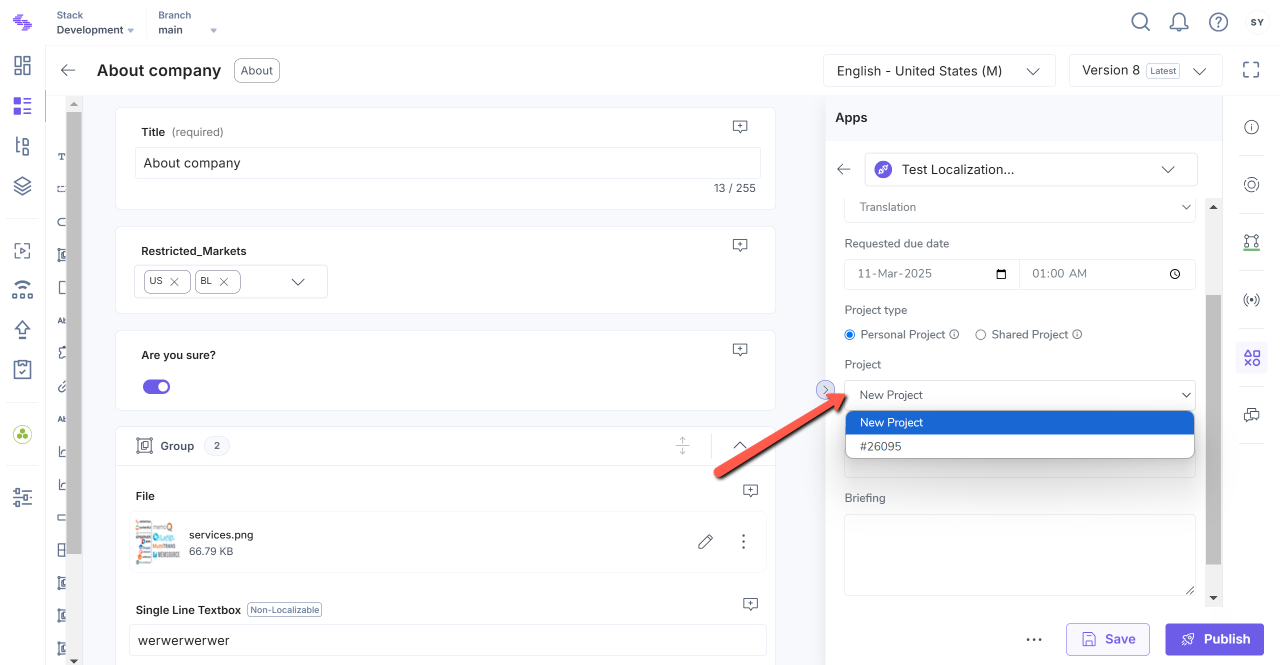Open Releases play icon in left sidebar

pos(22,250)
